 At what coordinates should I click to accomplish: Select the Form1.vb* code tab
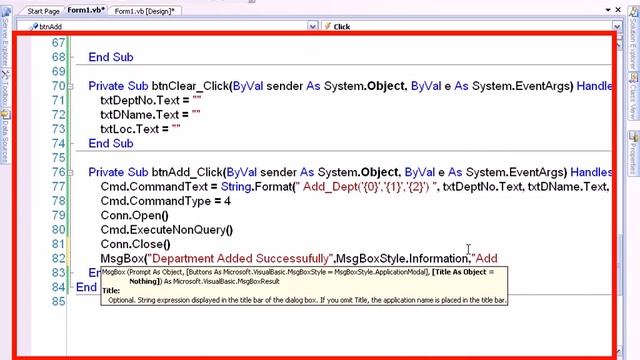86,10
